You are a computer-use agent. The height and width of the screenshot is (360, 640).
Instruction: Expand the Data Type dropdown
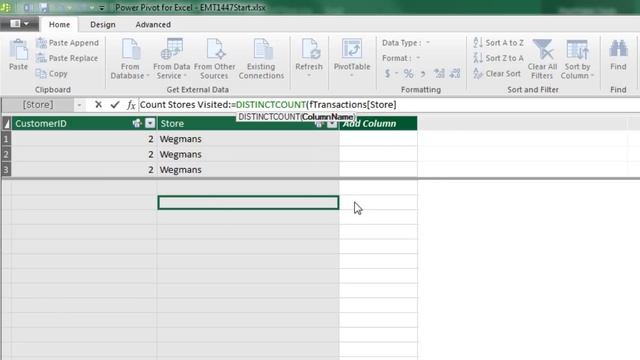click(428, 43)
